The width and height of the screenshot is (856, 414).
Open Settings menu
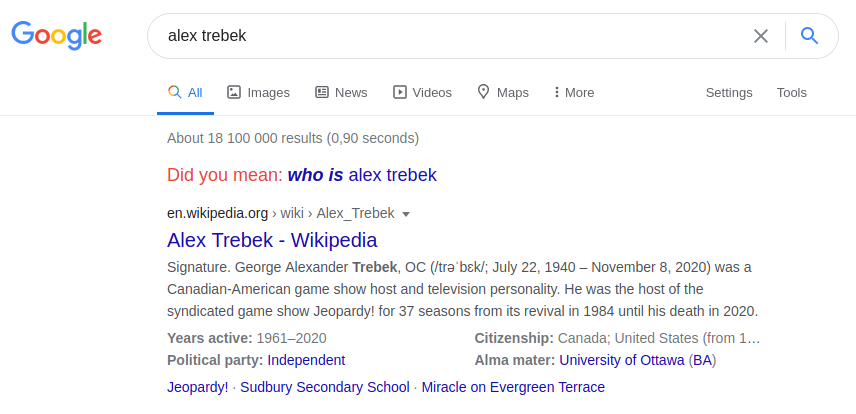pos(729,92)
